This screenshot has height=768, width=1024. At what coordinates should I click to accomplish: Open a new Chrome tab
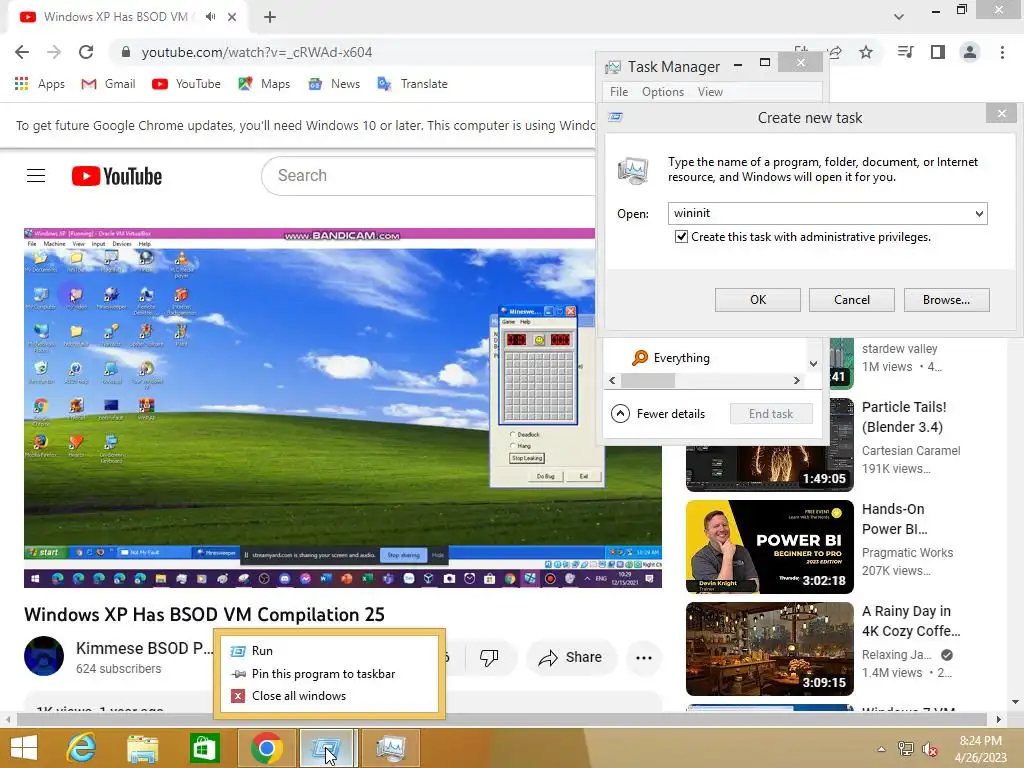[270, 17]
